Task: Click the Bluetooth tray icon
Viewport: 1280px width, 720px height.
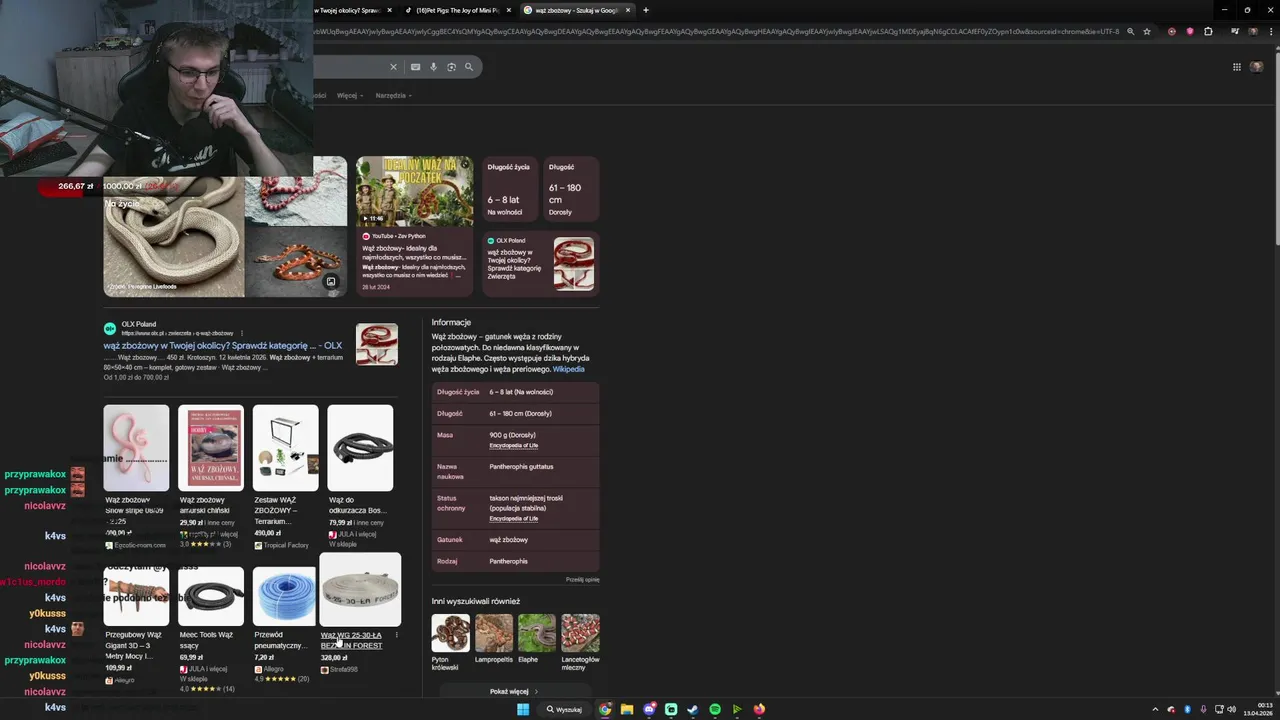Action: [1187, 709]
